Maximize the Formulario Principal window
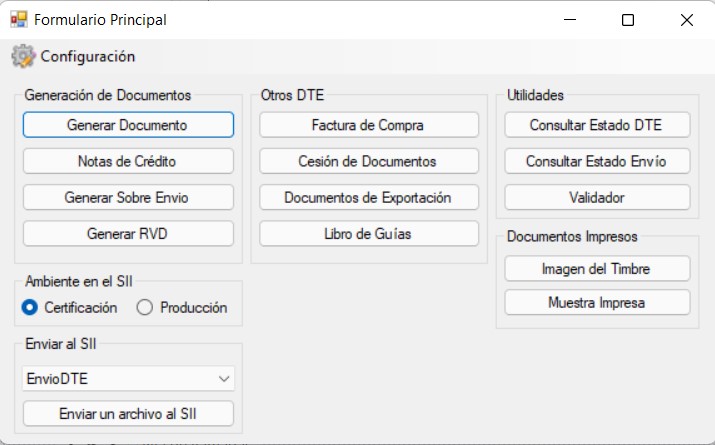 [628, 20]
